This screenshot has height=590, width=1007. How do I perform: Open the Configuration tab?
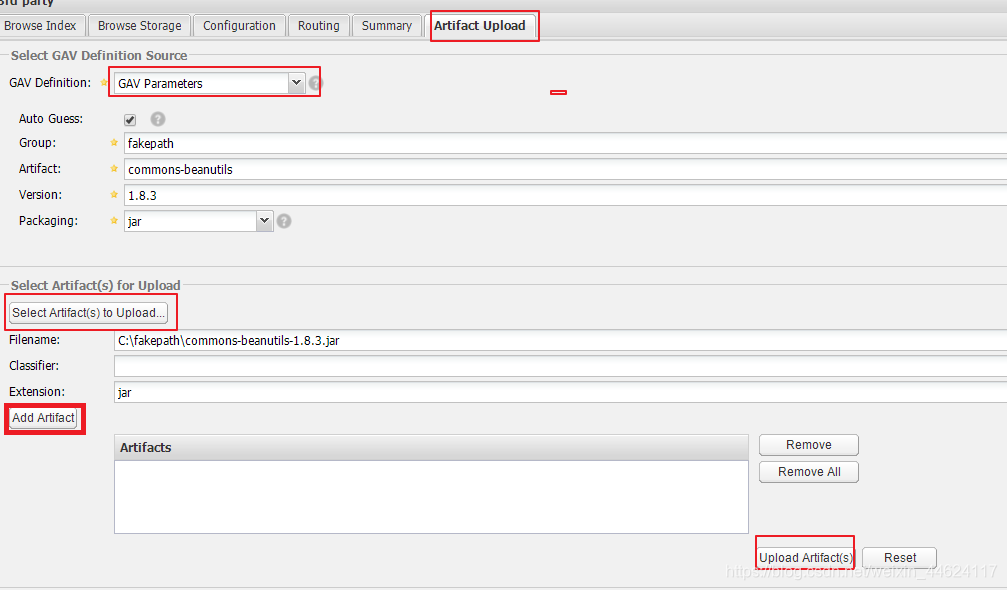pos(240,26)
